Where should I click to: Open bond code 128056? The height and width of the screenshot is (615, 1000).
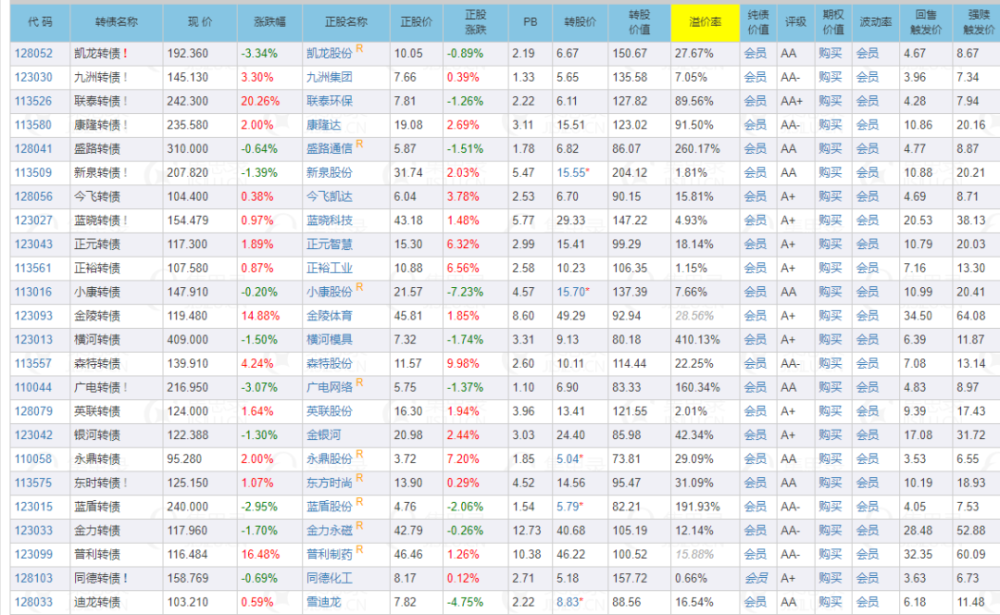[x=34, y=196]
